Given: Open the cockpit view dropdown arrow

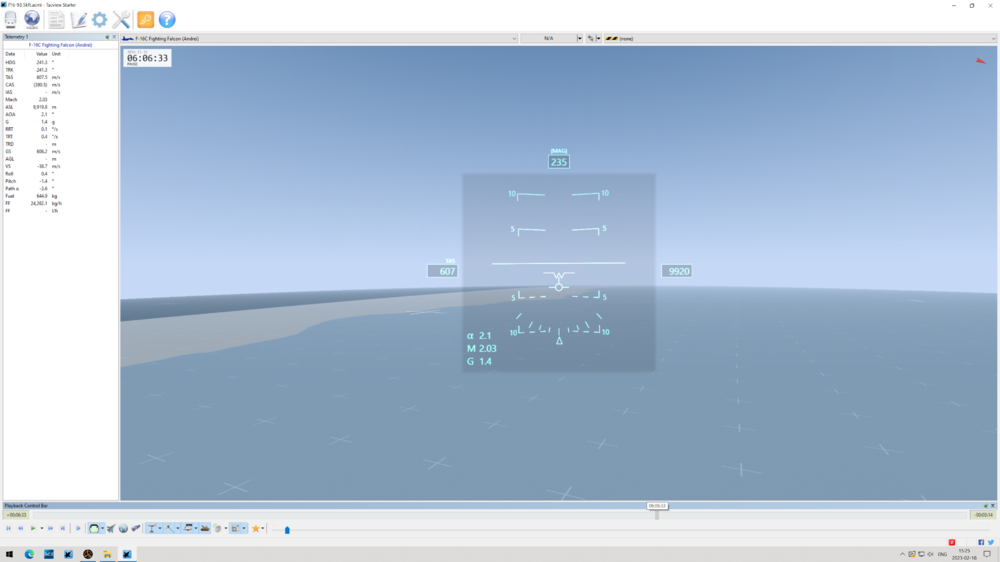Looking at the screenshot, I should (x=103, y=528).
